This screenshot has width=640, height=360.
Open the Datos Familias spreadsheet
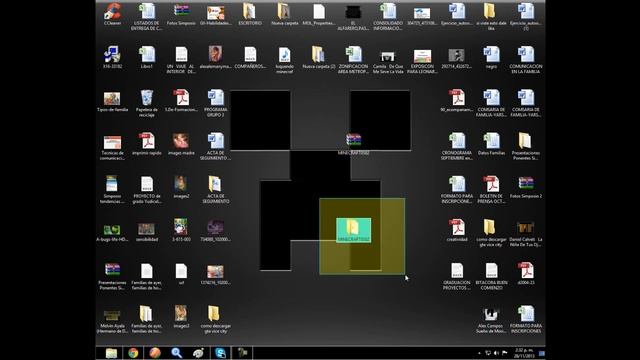491,144
